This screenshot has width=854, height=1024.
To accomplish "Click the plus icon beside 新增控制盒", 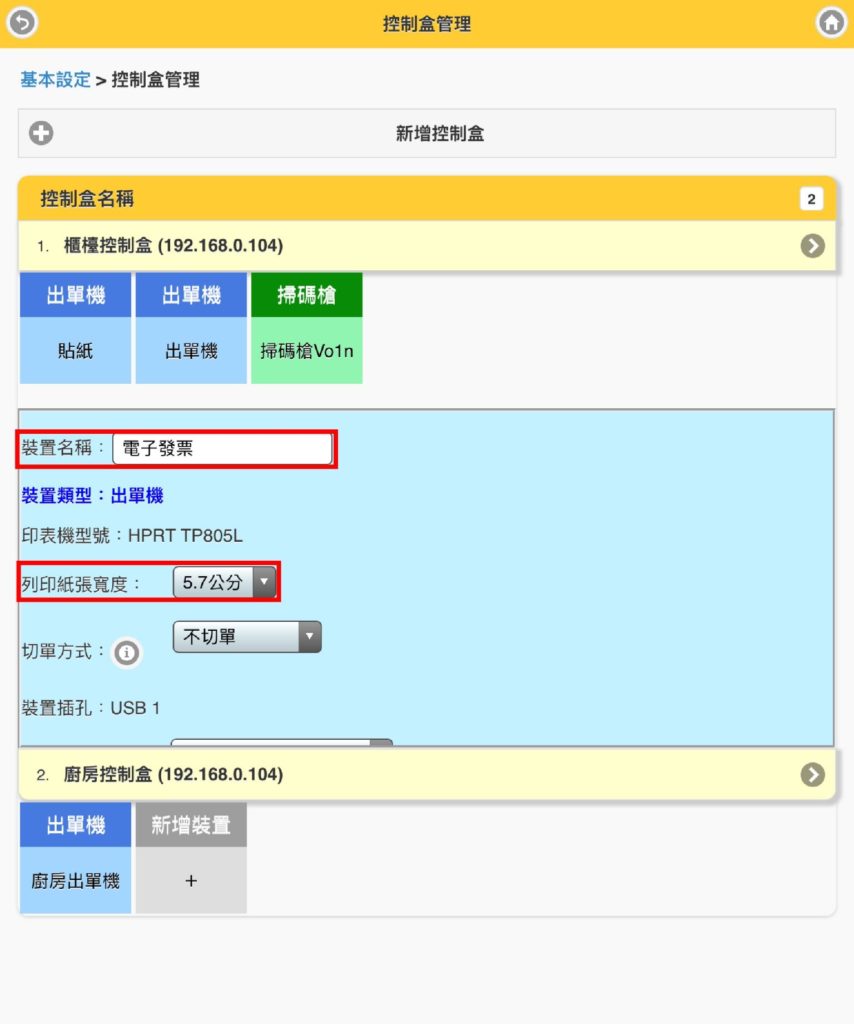I will (41, 133).
